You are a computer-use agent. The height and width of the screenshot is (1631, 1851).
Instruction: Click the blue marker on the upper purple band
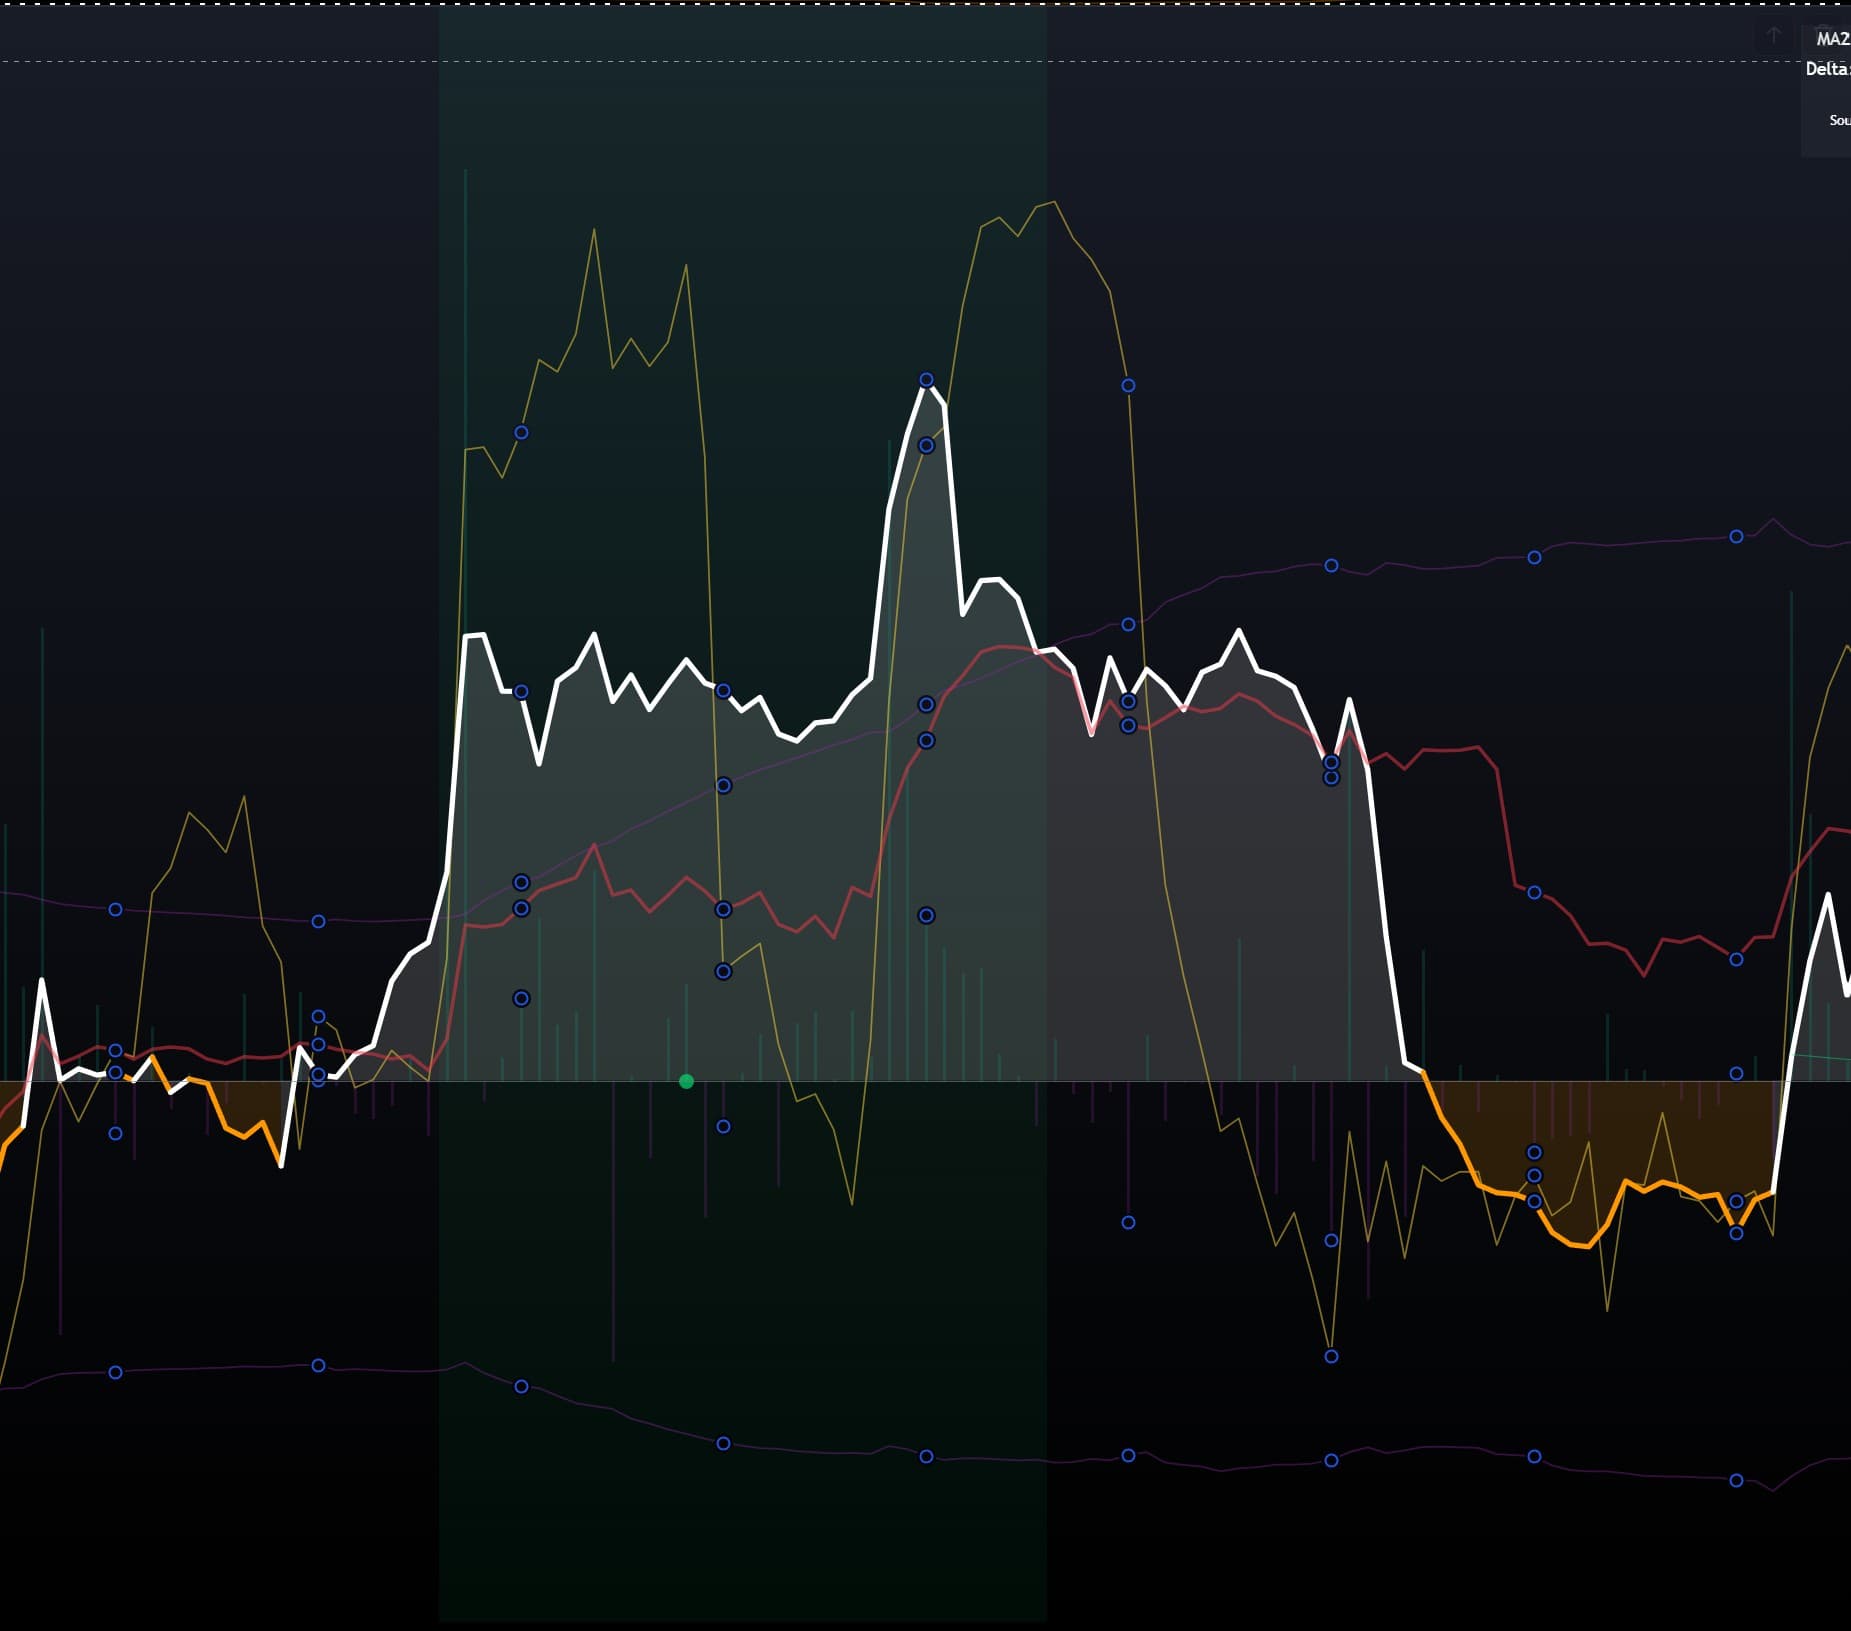(1330, 565)
